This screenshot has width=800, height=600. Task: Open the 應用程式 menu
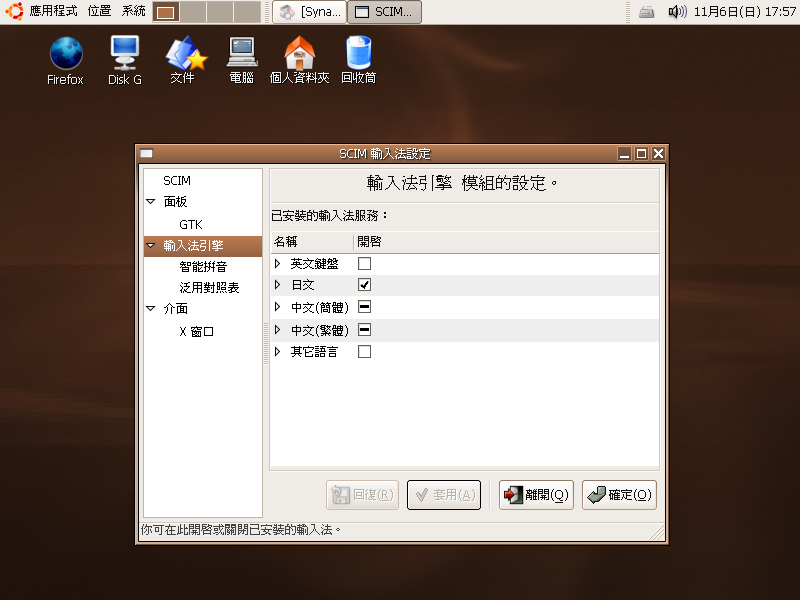tap(54, 11)
